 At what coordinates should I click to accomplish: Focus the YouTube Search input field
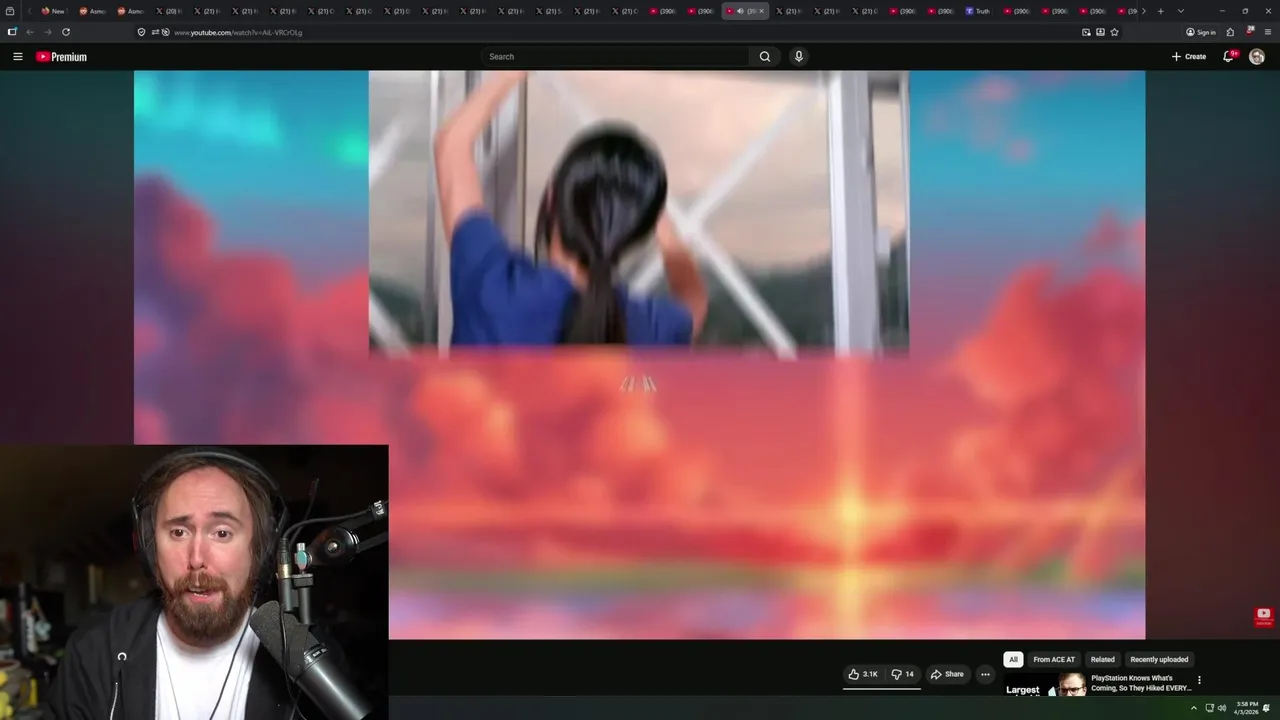(615, 57)
